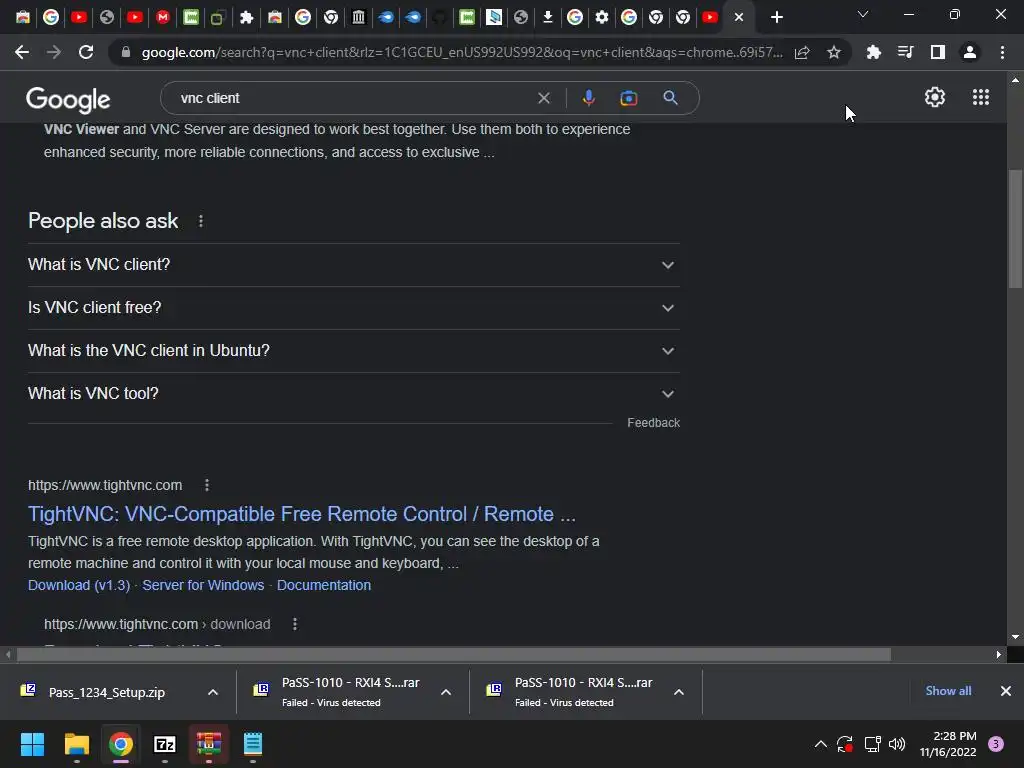This screenshot has width=1024, height=768.
Task: Open the TightVNC result title link
Action: click(x=302, y=514)
